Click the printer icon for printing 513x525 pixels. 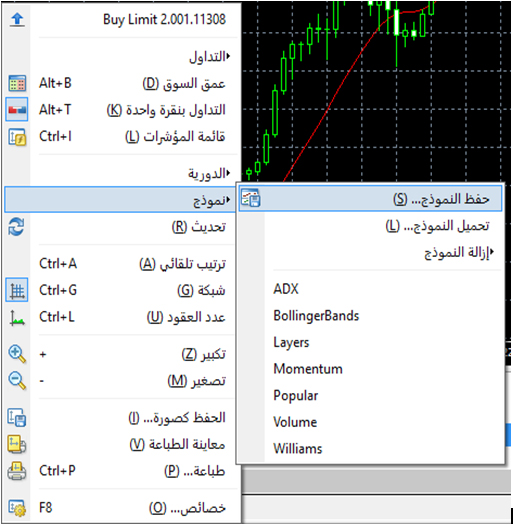click(17, 471)
